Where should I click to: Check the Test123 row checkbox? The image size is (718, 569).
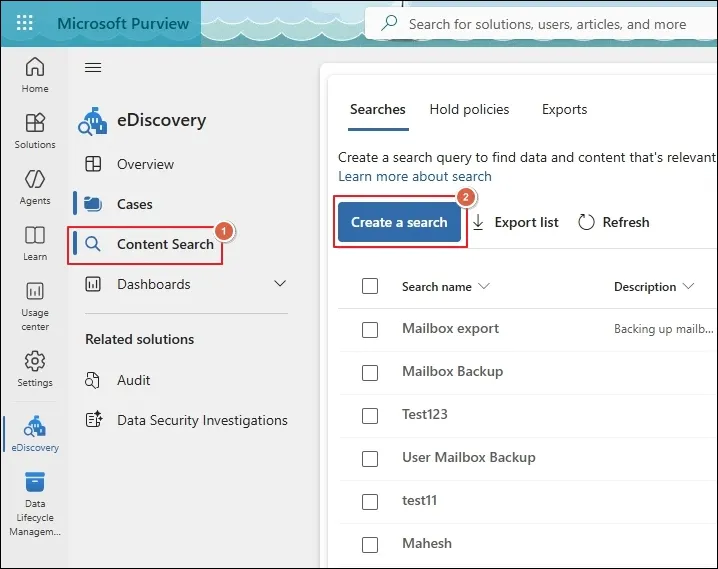(370, 416)
